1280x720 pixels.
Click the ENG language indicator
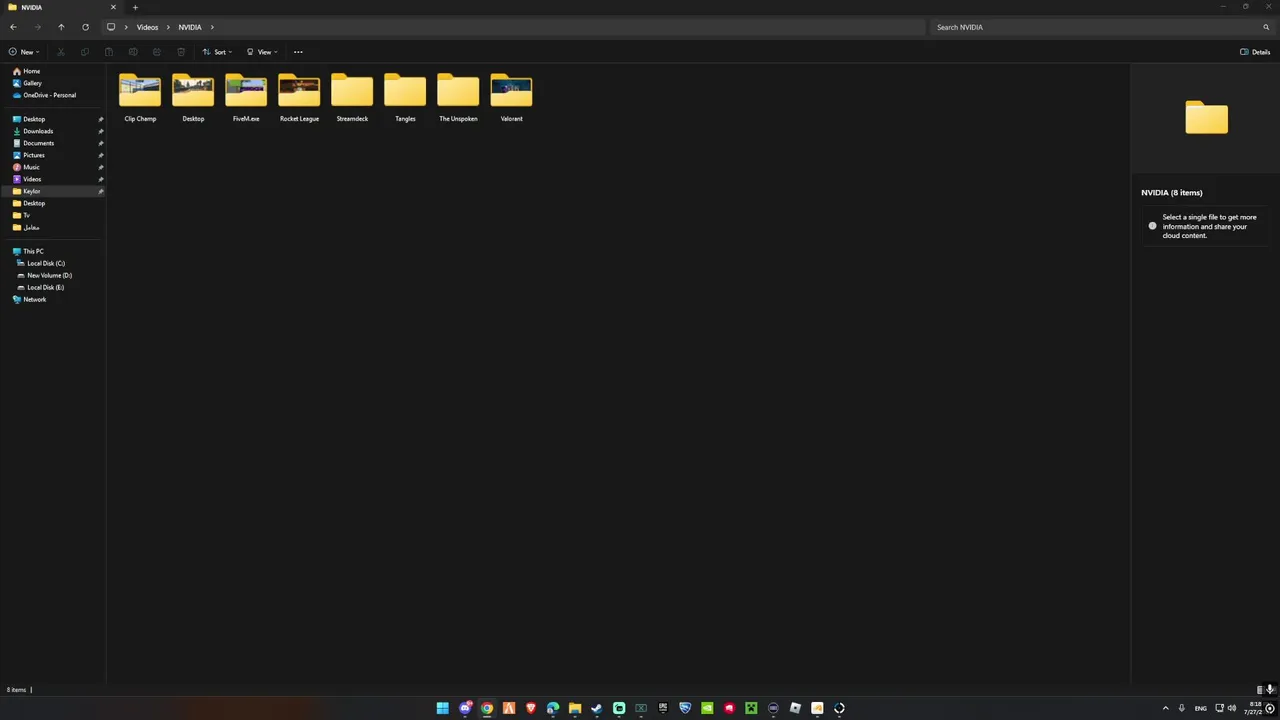[x=1201, y=708]
